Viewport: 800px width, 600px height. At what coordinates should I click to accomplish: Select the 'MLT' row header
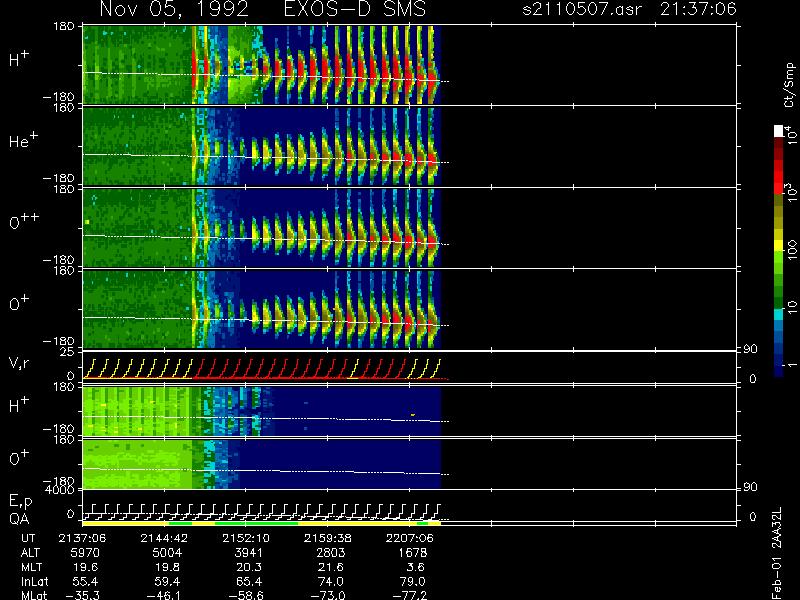pyautogui.click(x=31, y=567)
